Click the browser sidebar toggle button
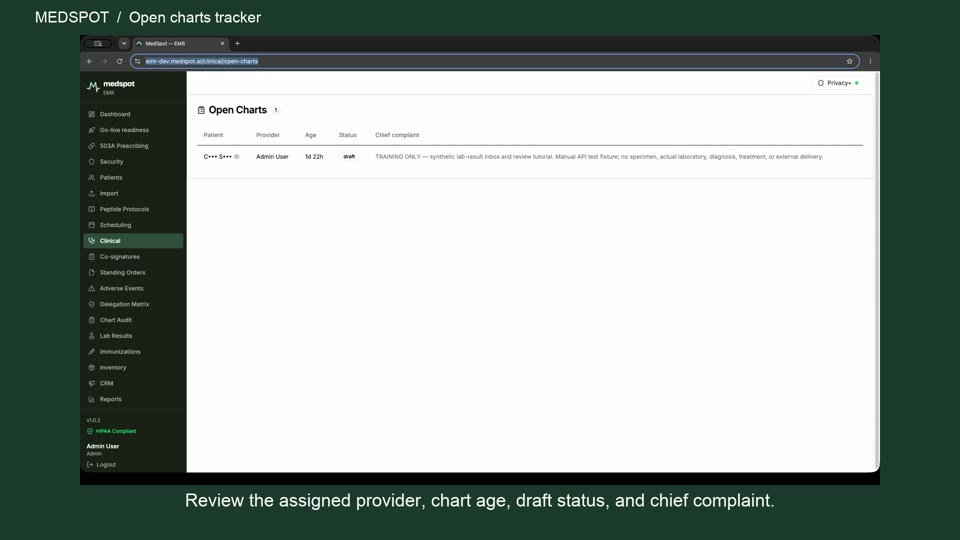This screenshot has height=540, width=960. coord(97,43)
